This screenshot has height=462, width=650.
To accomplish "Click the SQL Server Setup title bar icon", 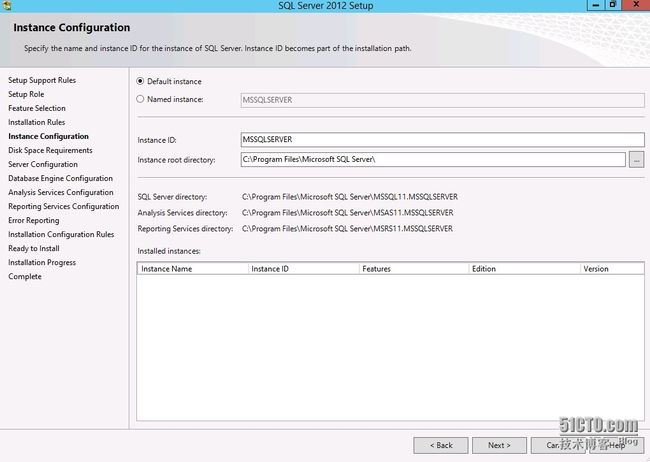I will 6,5.
